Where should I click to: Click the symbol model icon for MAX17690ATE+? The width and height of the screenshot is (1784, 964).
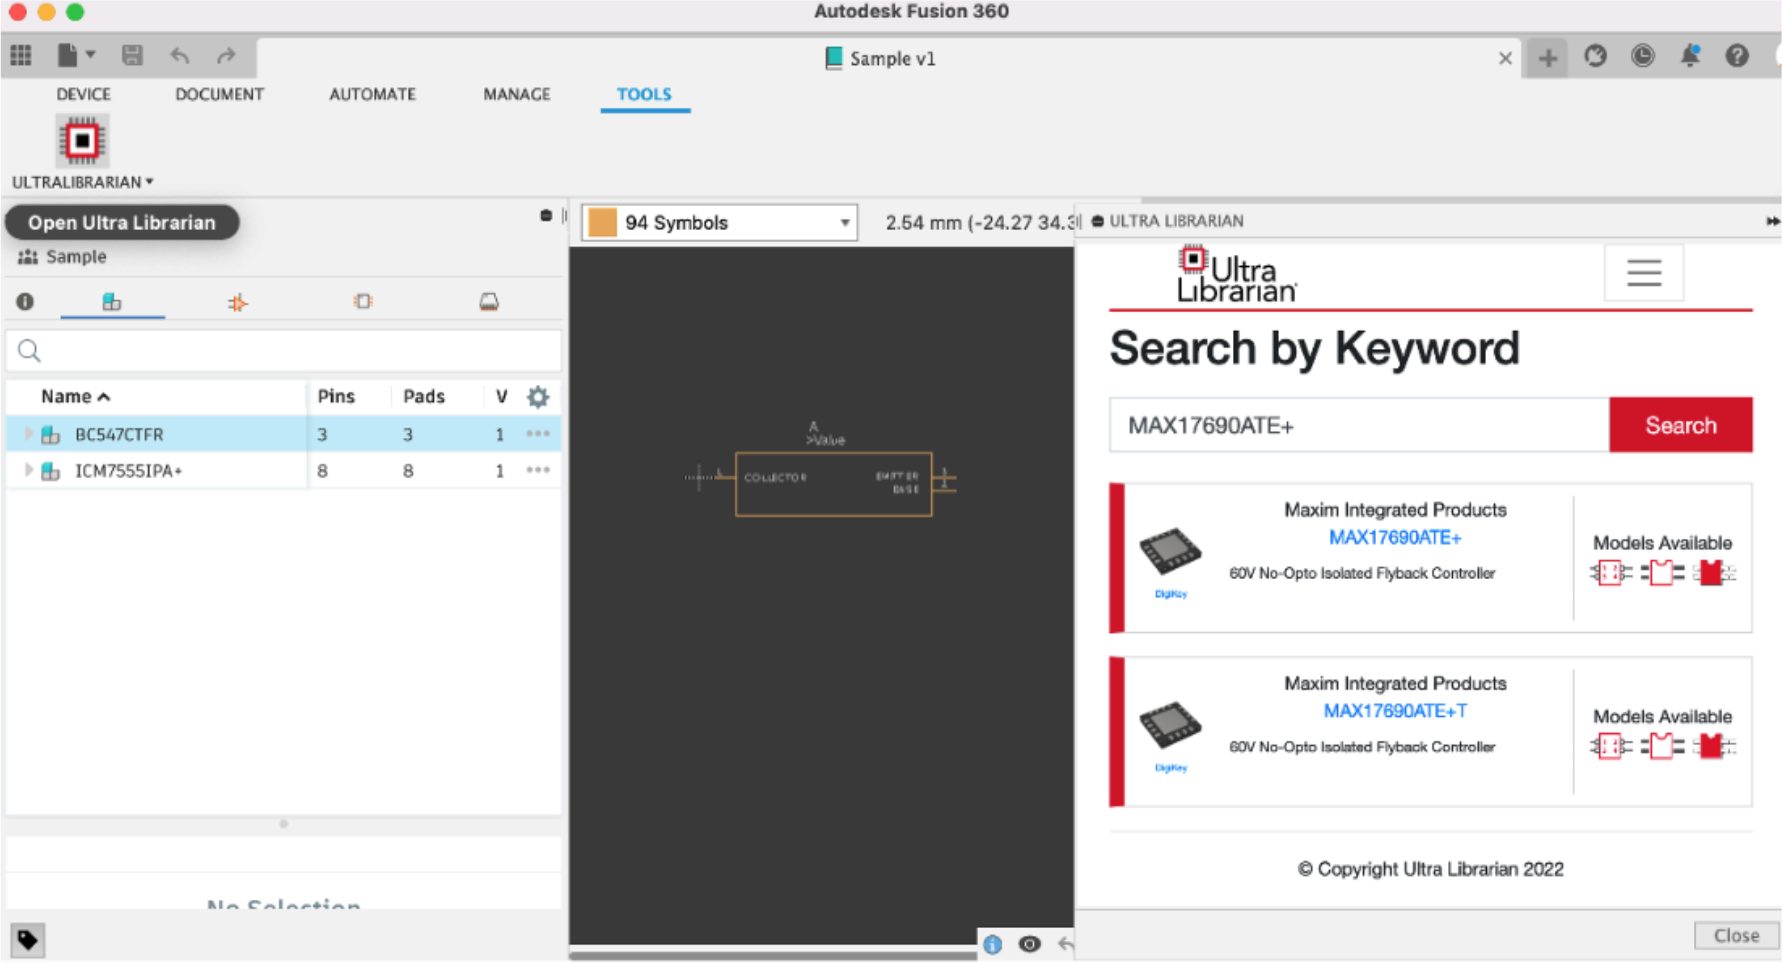1610,573
